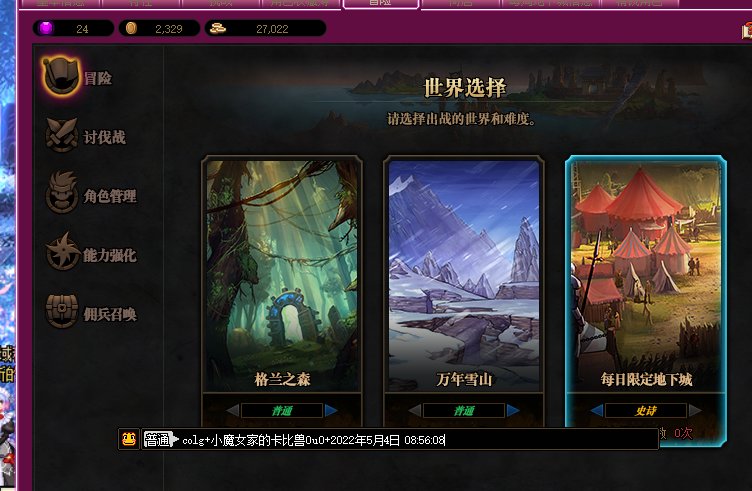Click the 冒险 menu label text

click(98, 78)
